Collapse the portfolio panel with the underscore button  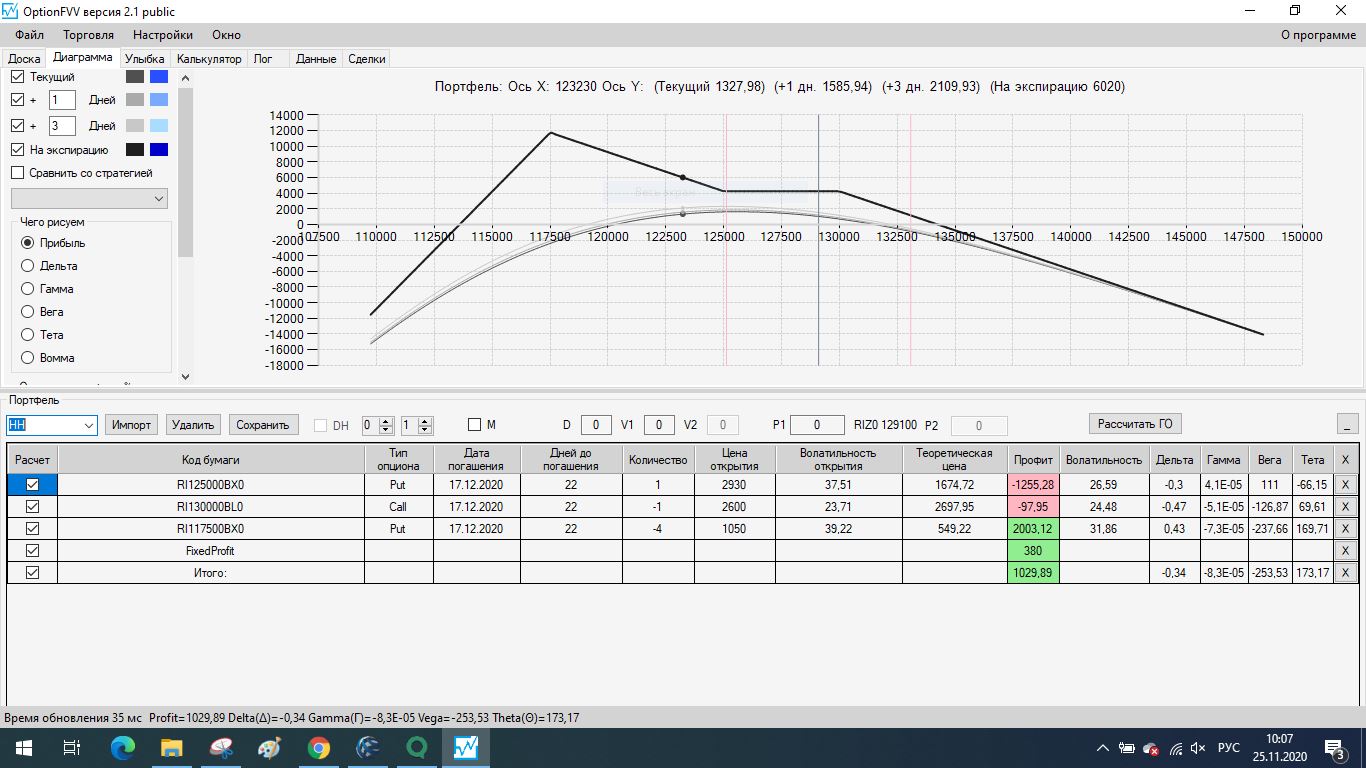[1348, 424]
